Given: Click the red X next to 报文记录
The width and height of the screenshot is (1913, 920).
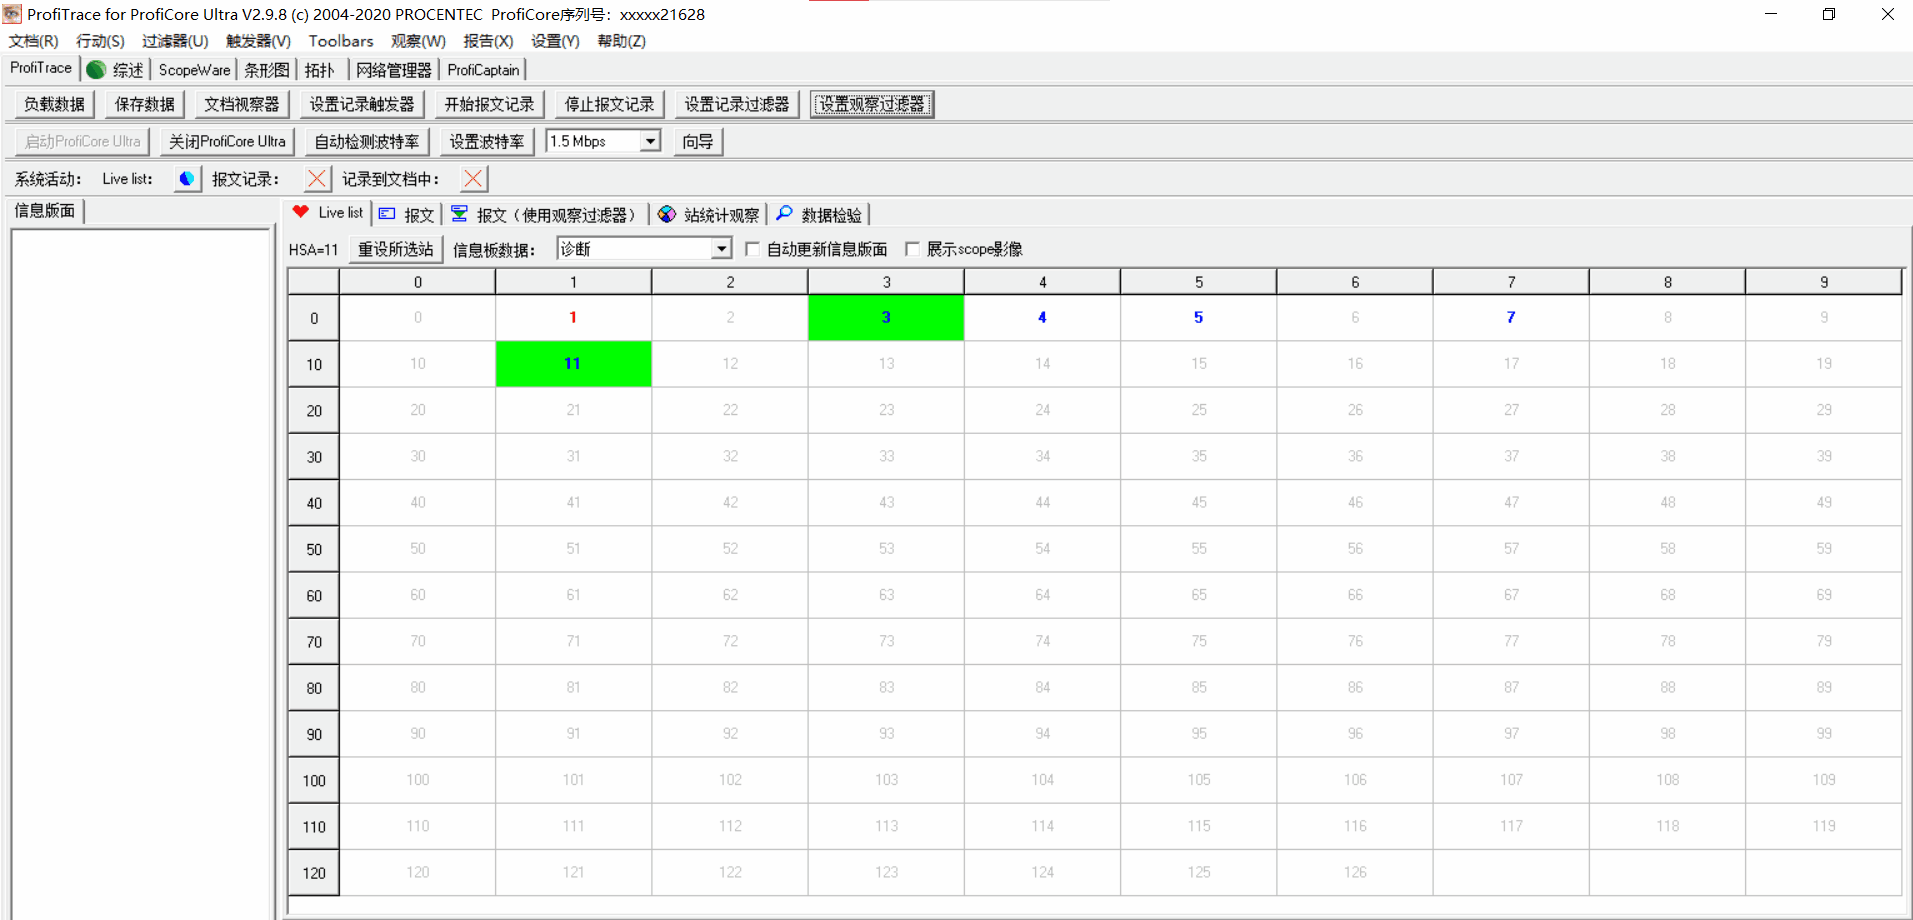Looking at the screenshot, I should click(316, 178).
